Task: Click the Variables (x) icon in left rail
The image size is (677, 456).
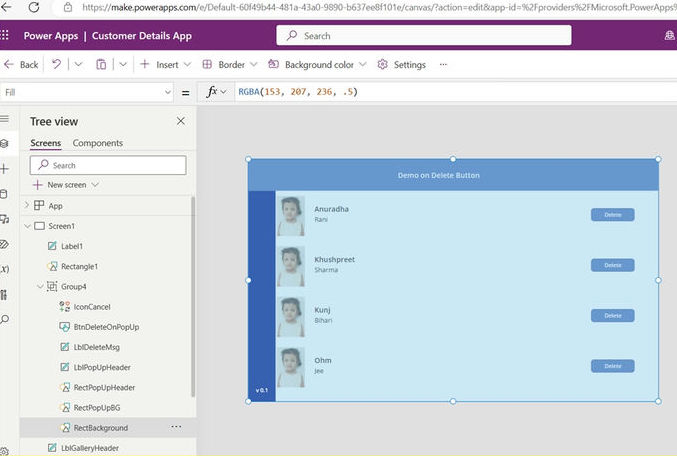Action: [4, 269]
